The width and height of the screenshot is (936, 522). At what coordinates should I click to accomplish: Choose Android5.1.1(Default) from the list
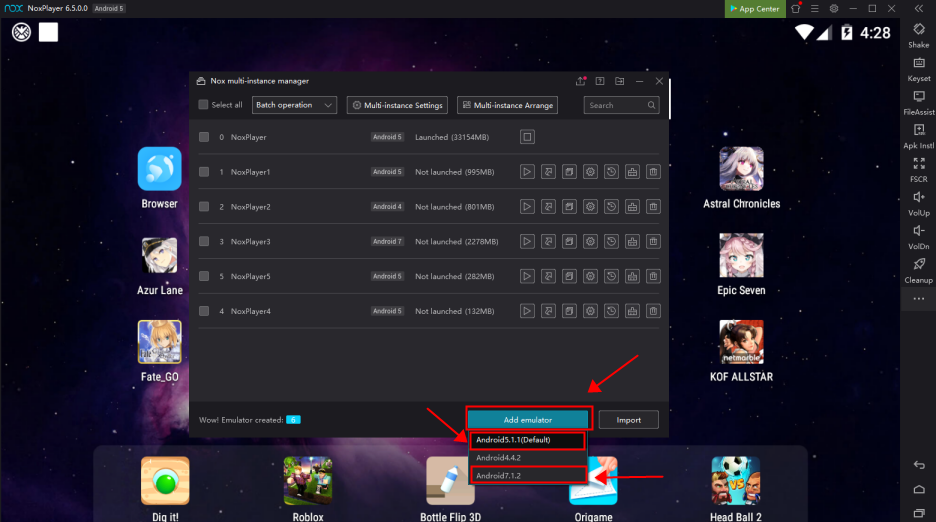tap(527, 440)
